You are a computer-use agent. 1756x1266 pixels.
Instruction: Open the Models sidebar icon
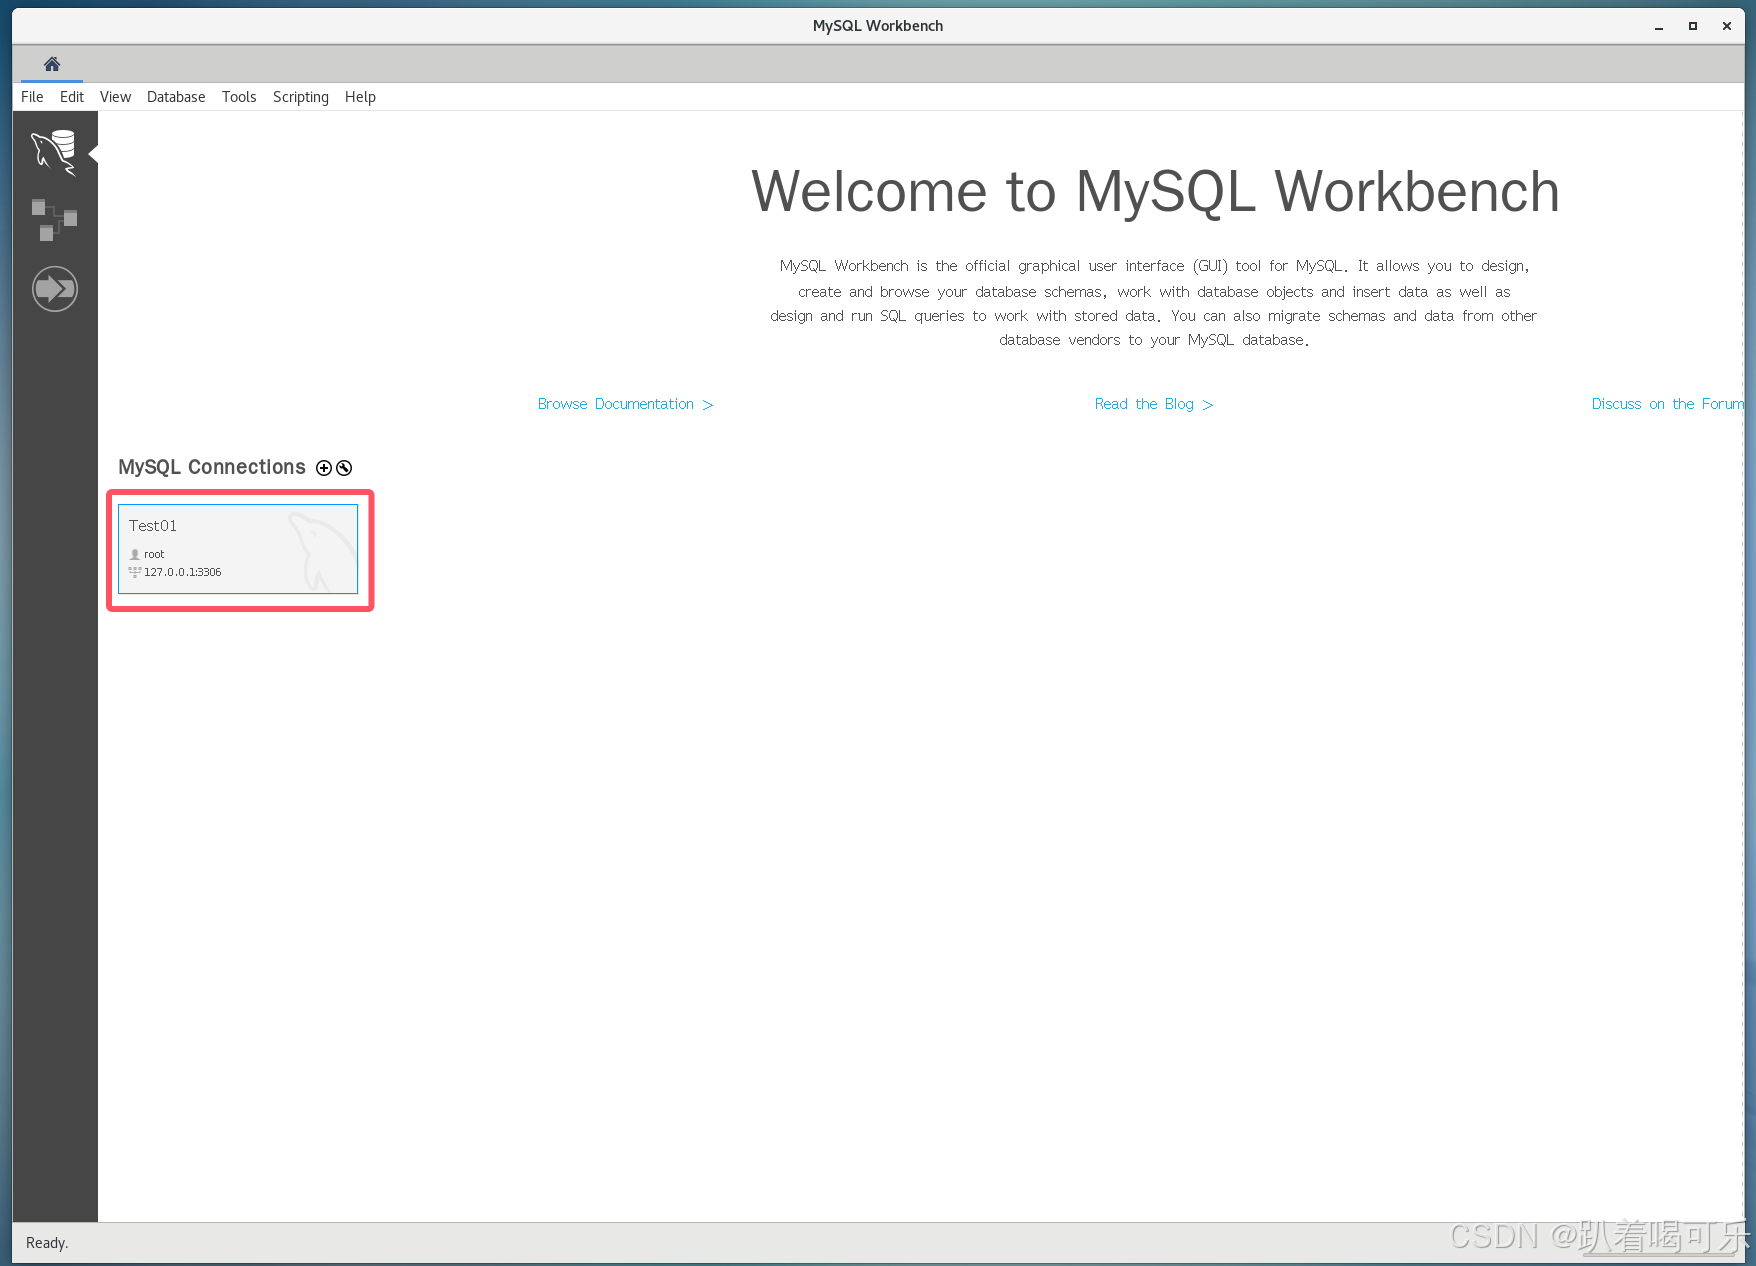[x=54, y=220]
